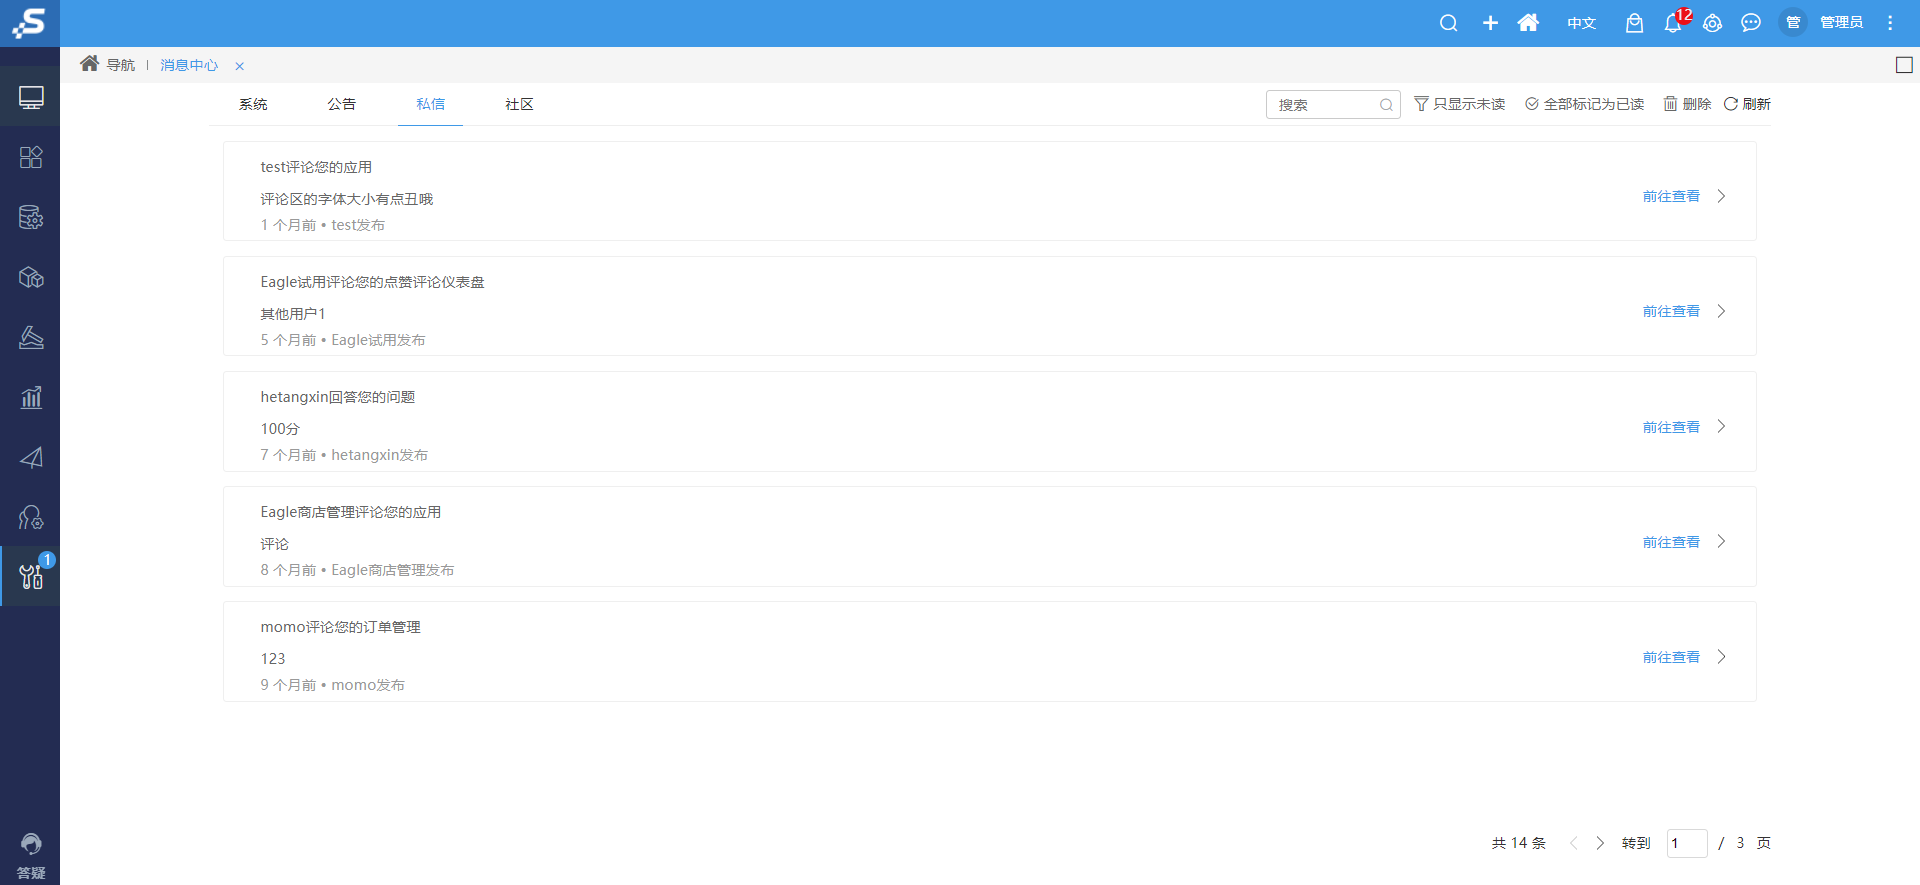
Task: Click the 导航 breadcrumb label
Action: click(x=120, y=65)
